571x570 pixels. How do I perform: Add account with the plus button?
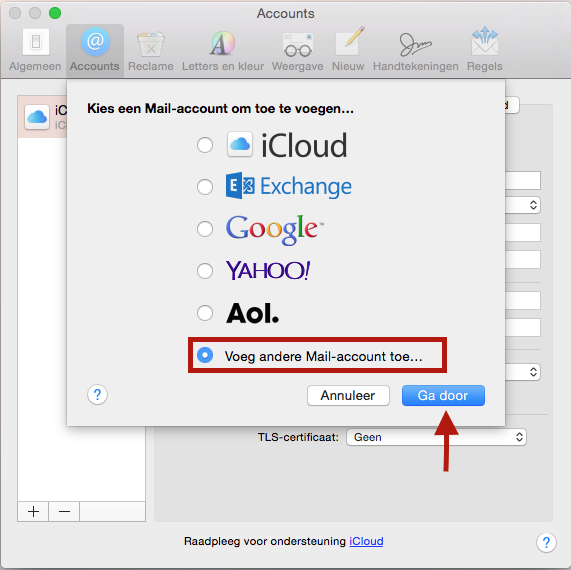tap(33, 511)
